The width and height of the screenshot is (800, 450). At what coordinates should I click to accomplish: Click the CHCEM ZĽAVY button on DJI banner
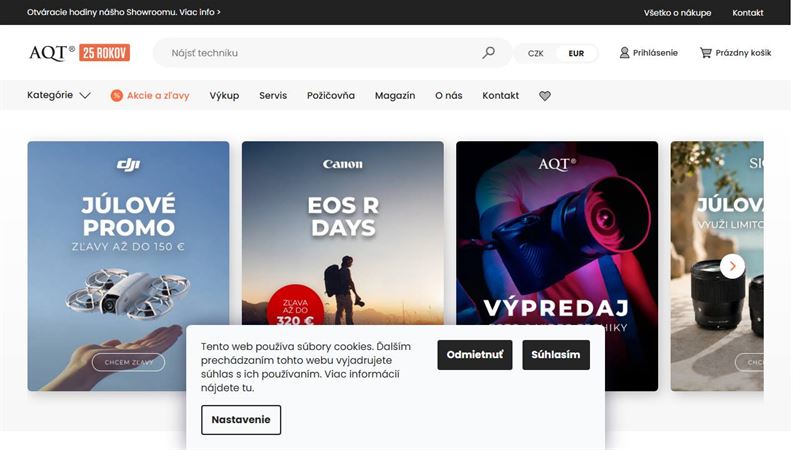point(129,362)
